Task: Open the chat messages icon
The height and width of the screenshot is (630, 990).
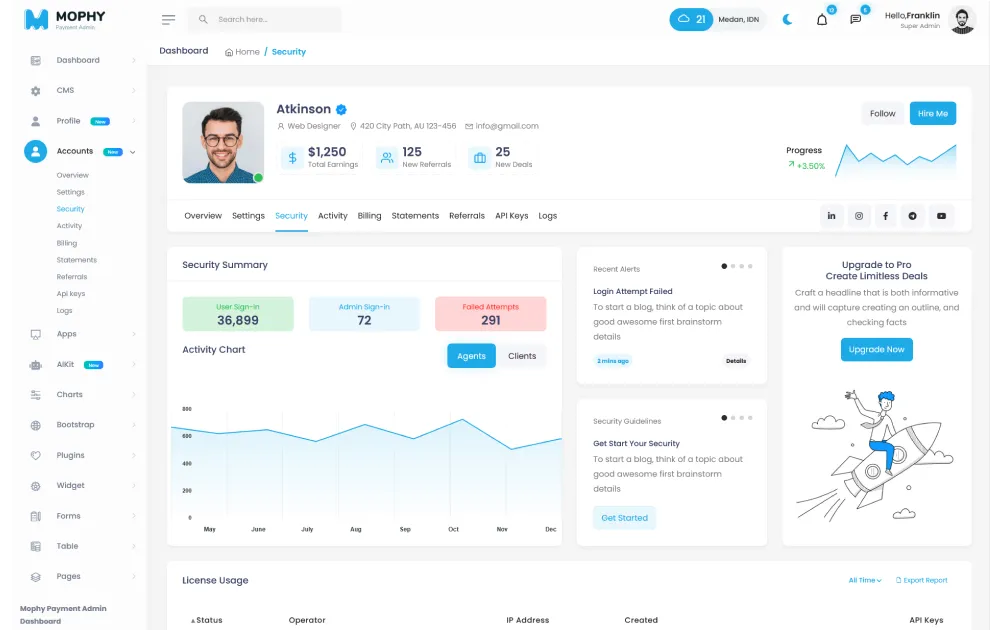Action: point(856,20)
